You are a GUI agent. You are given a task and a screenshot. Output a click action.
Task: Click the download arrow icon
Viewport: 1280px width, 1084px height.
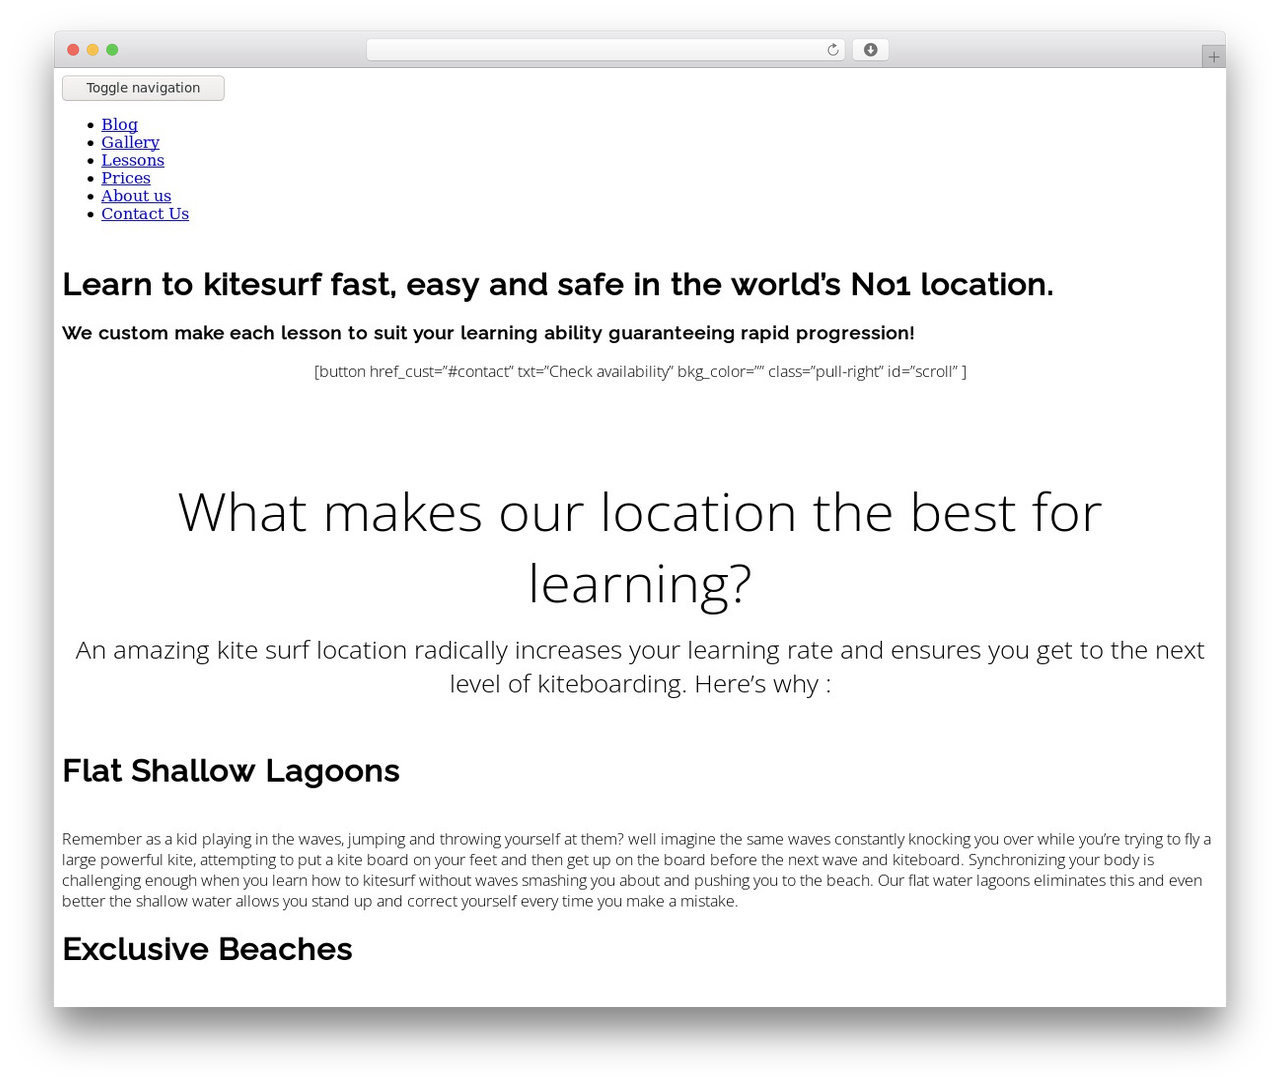coord(870,50)
